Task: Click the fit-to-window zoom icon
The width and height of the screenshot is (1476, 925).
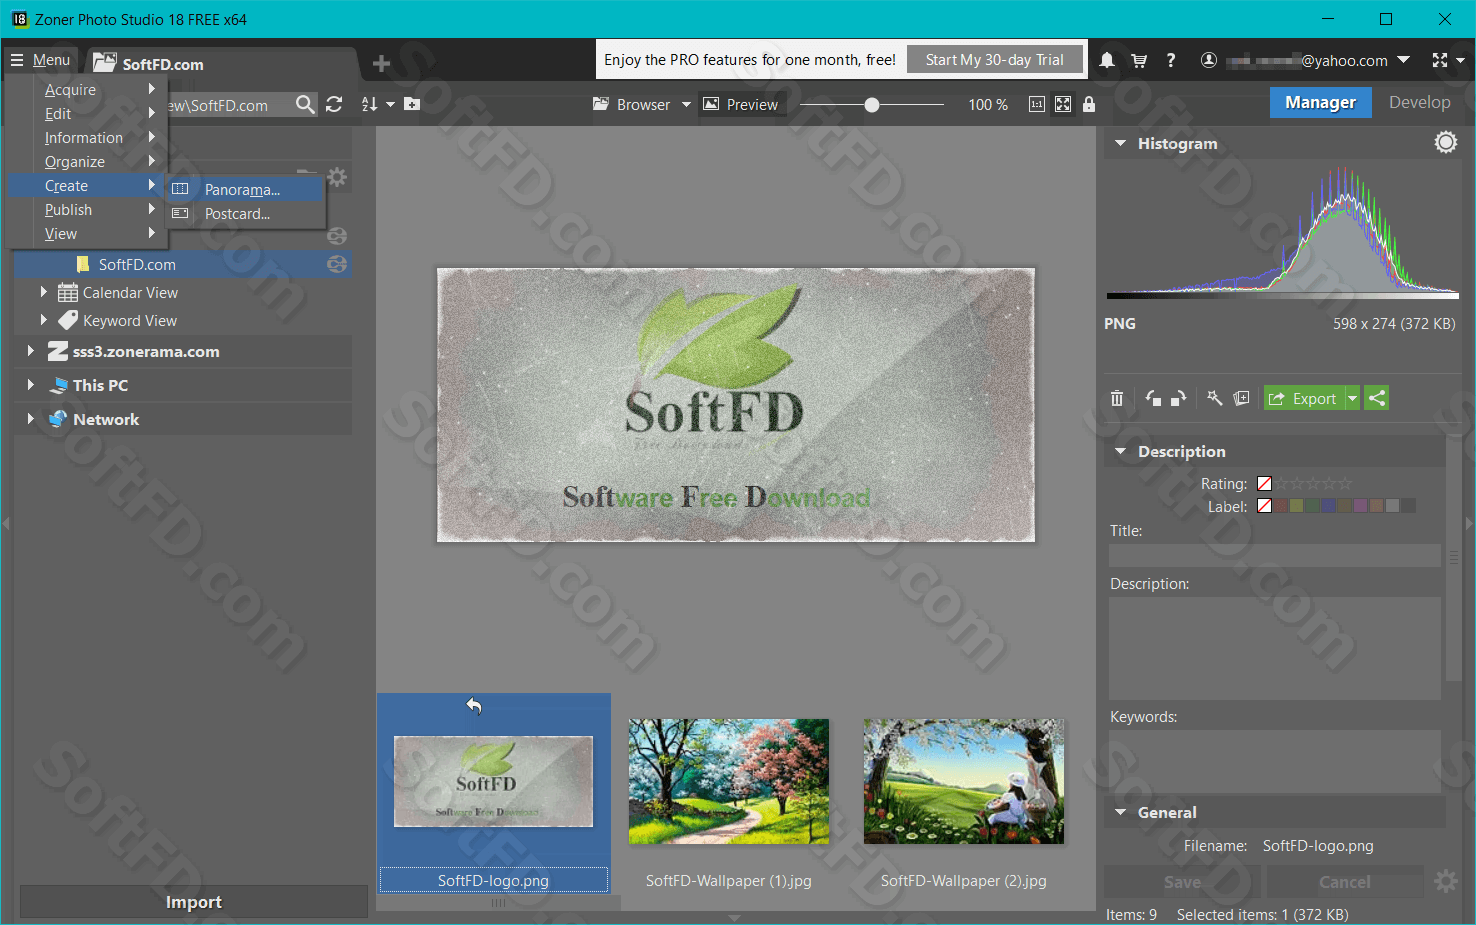Action: click(1063, 104)
